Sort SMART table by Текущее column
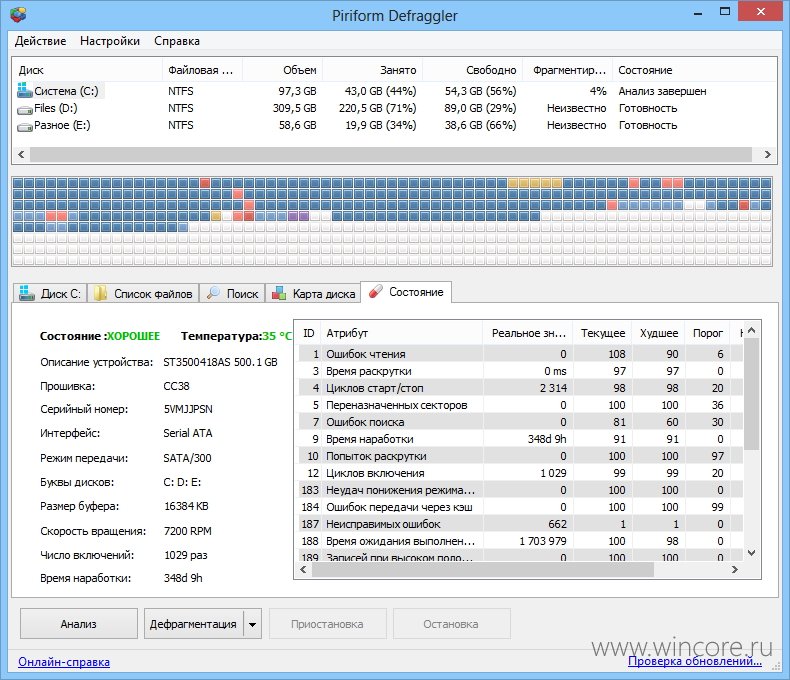Viewport: 790px width, 680px height. (x=603, y=333)
